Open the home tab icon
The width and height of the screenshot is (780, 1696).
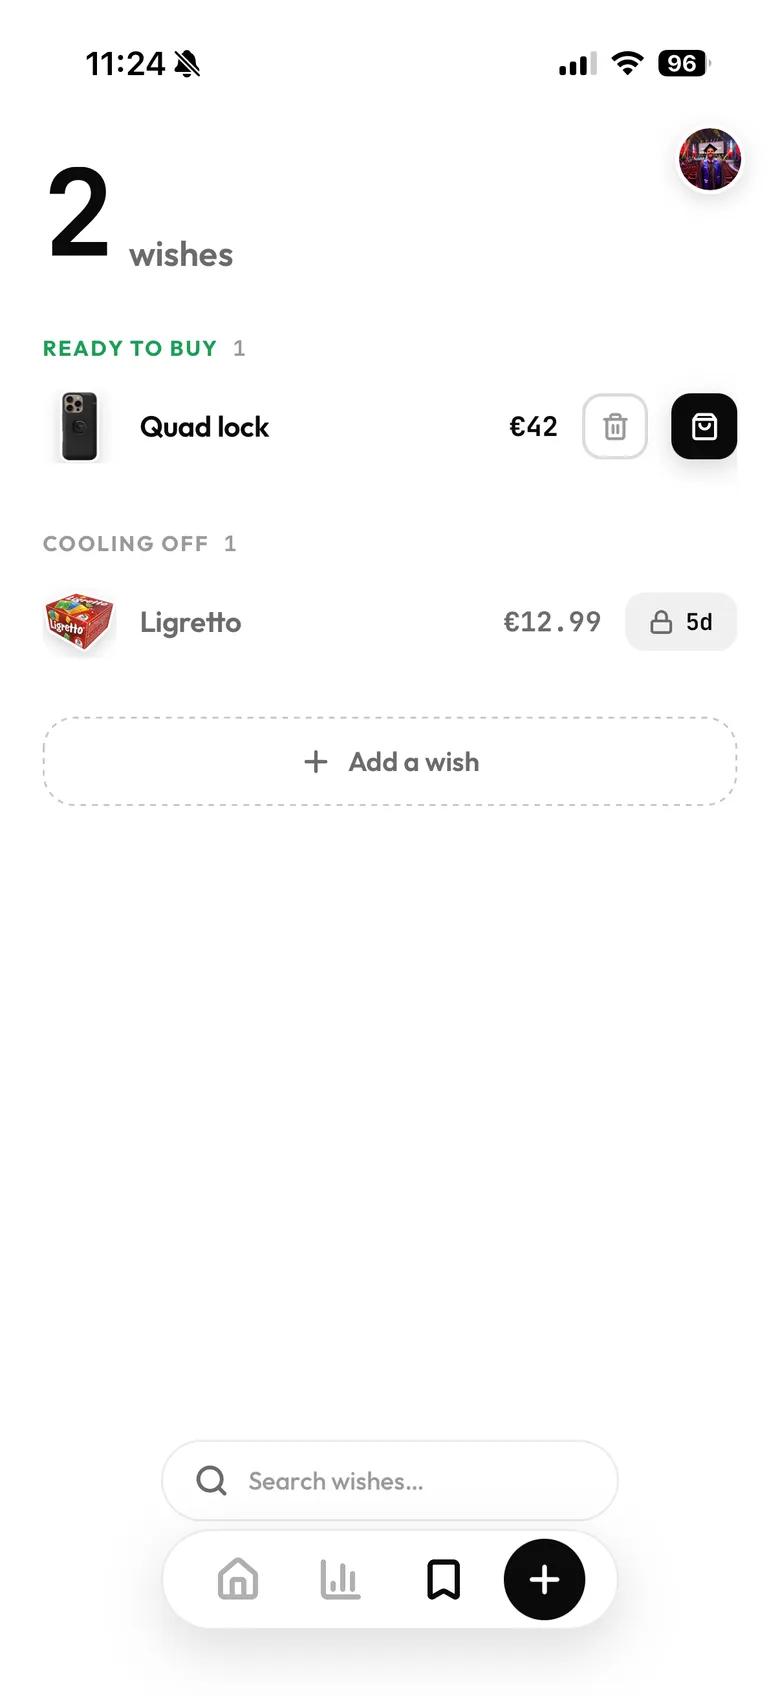(x=238, y=1580)
